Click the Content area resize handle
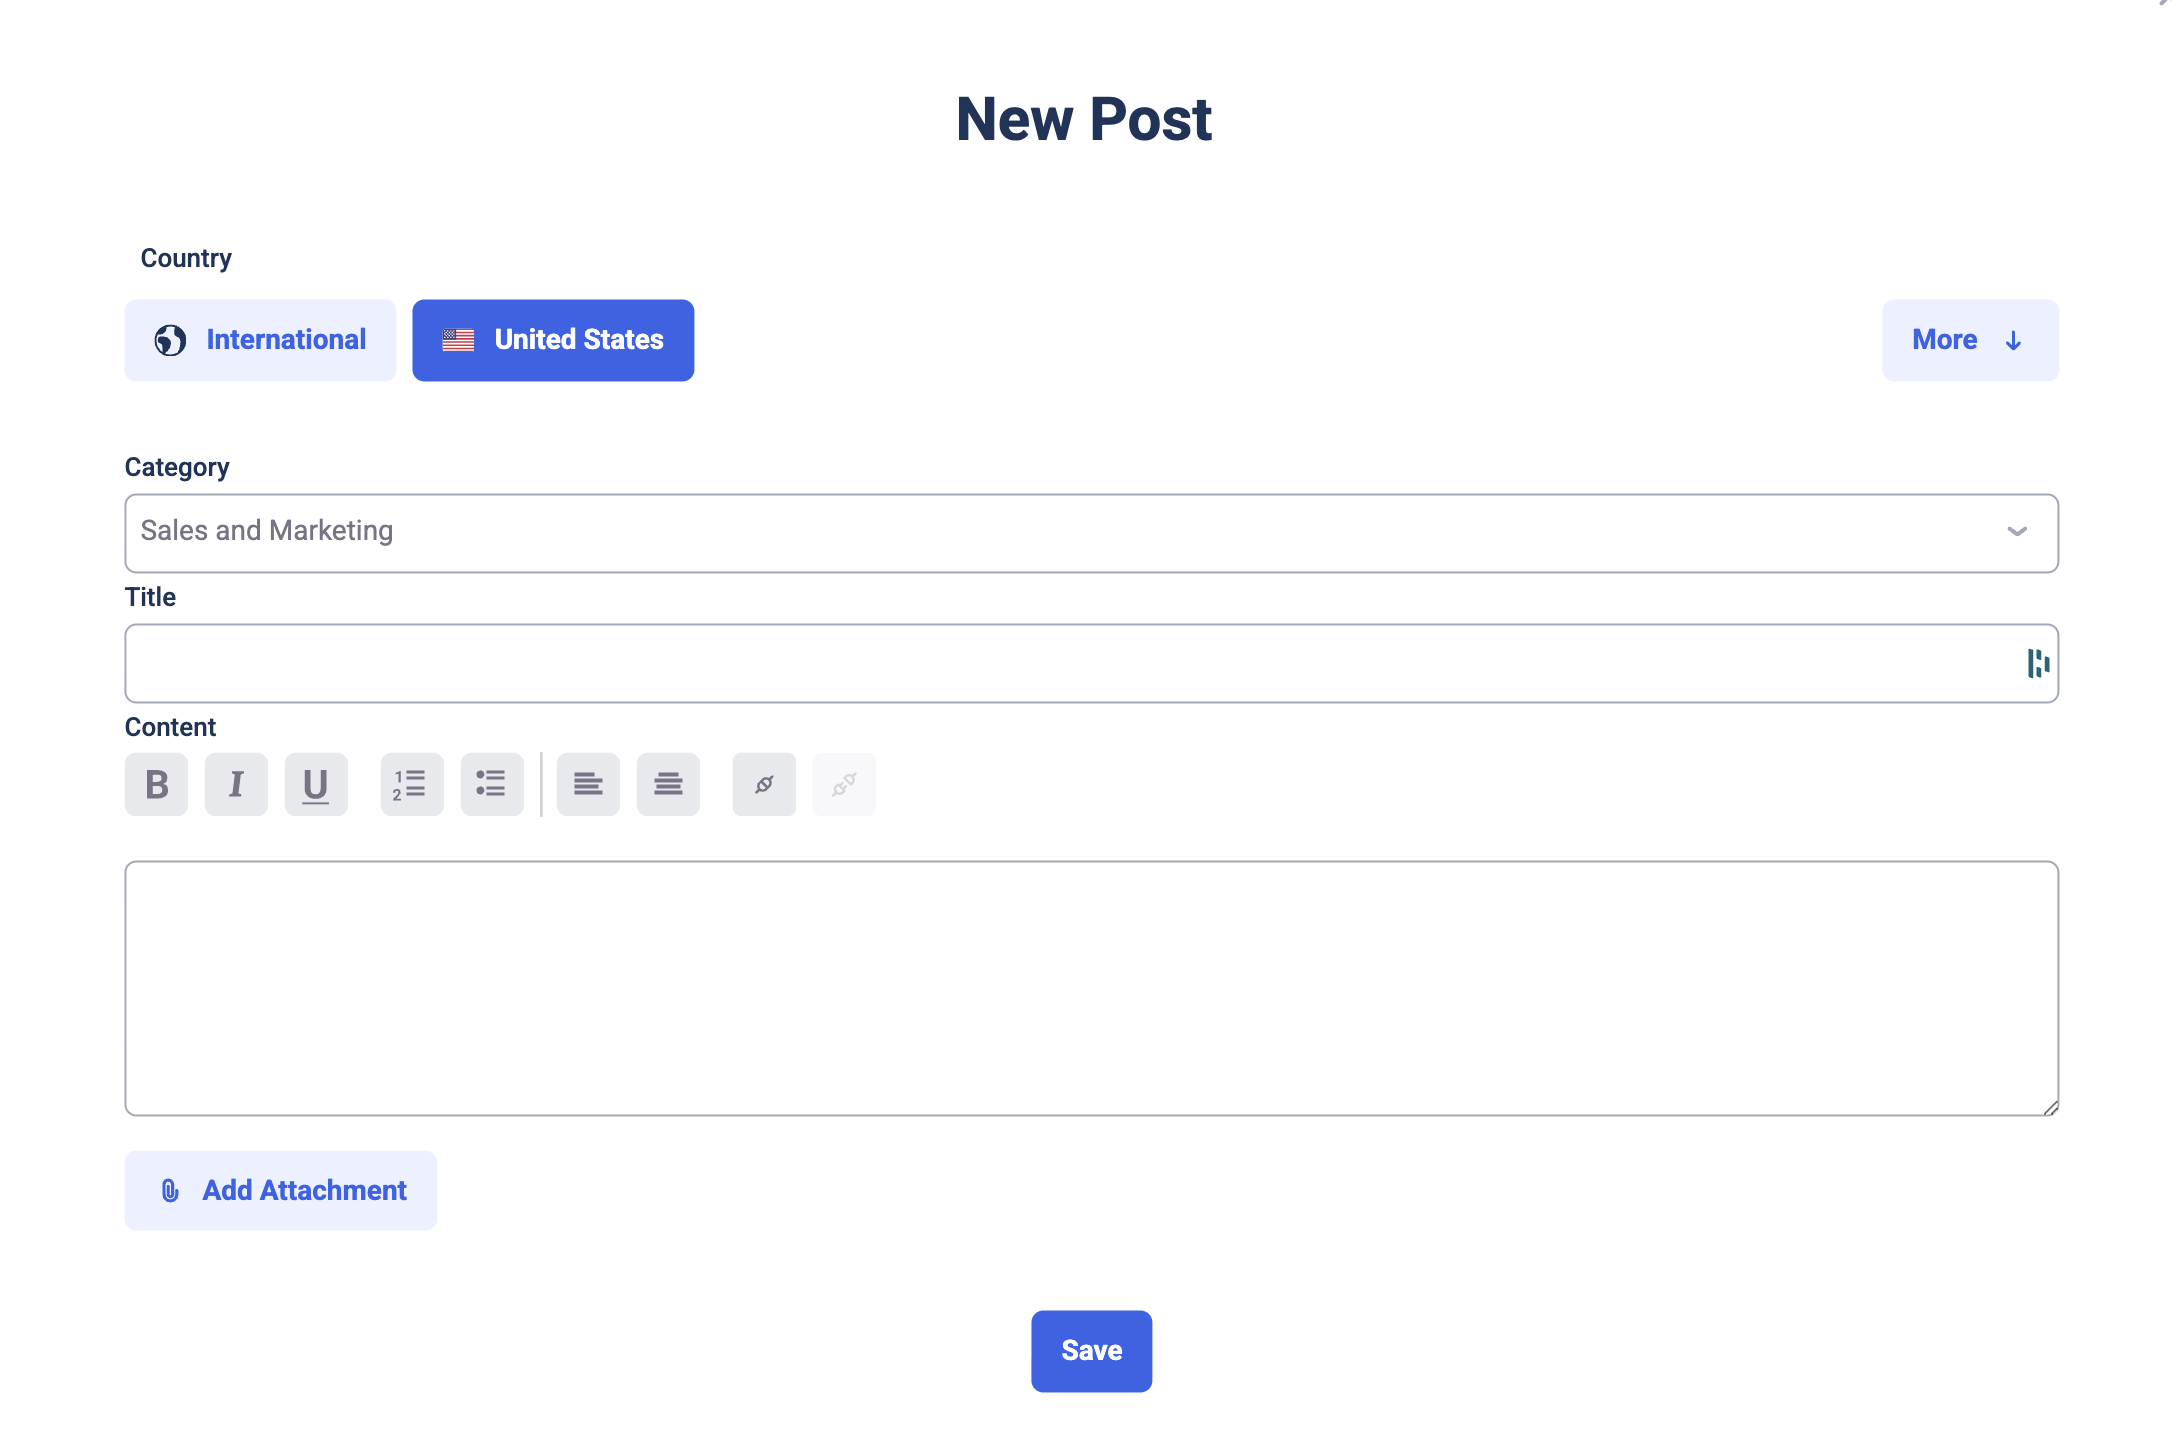This screenshot has height=1440, width=2172. [x=2050, y=1107]
